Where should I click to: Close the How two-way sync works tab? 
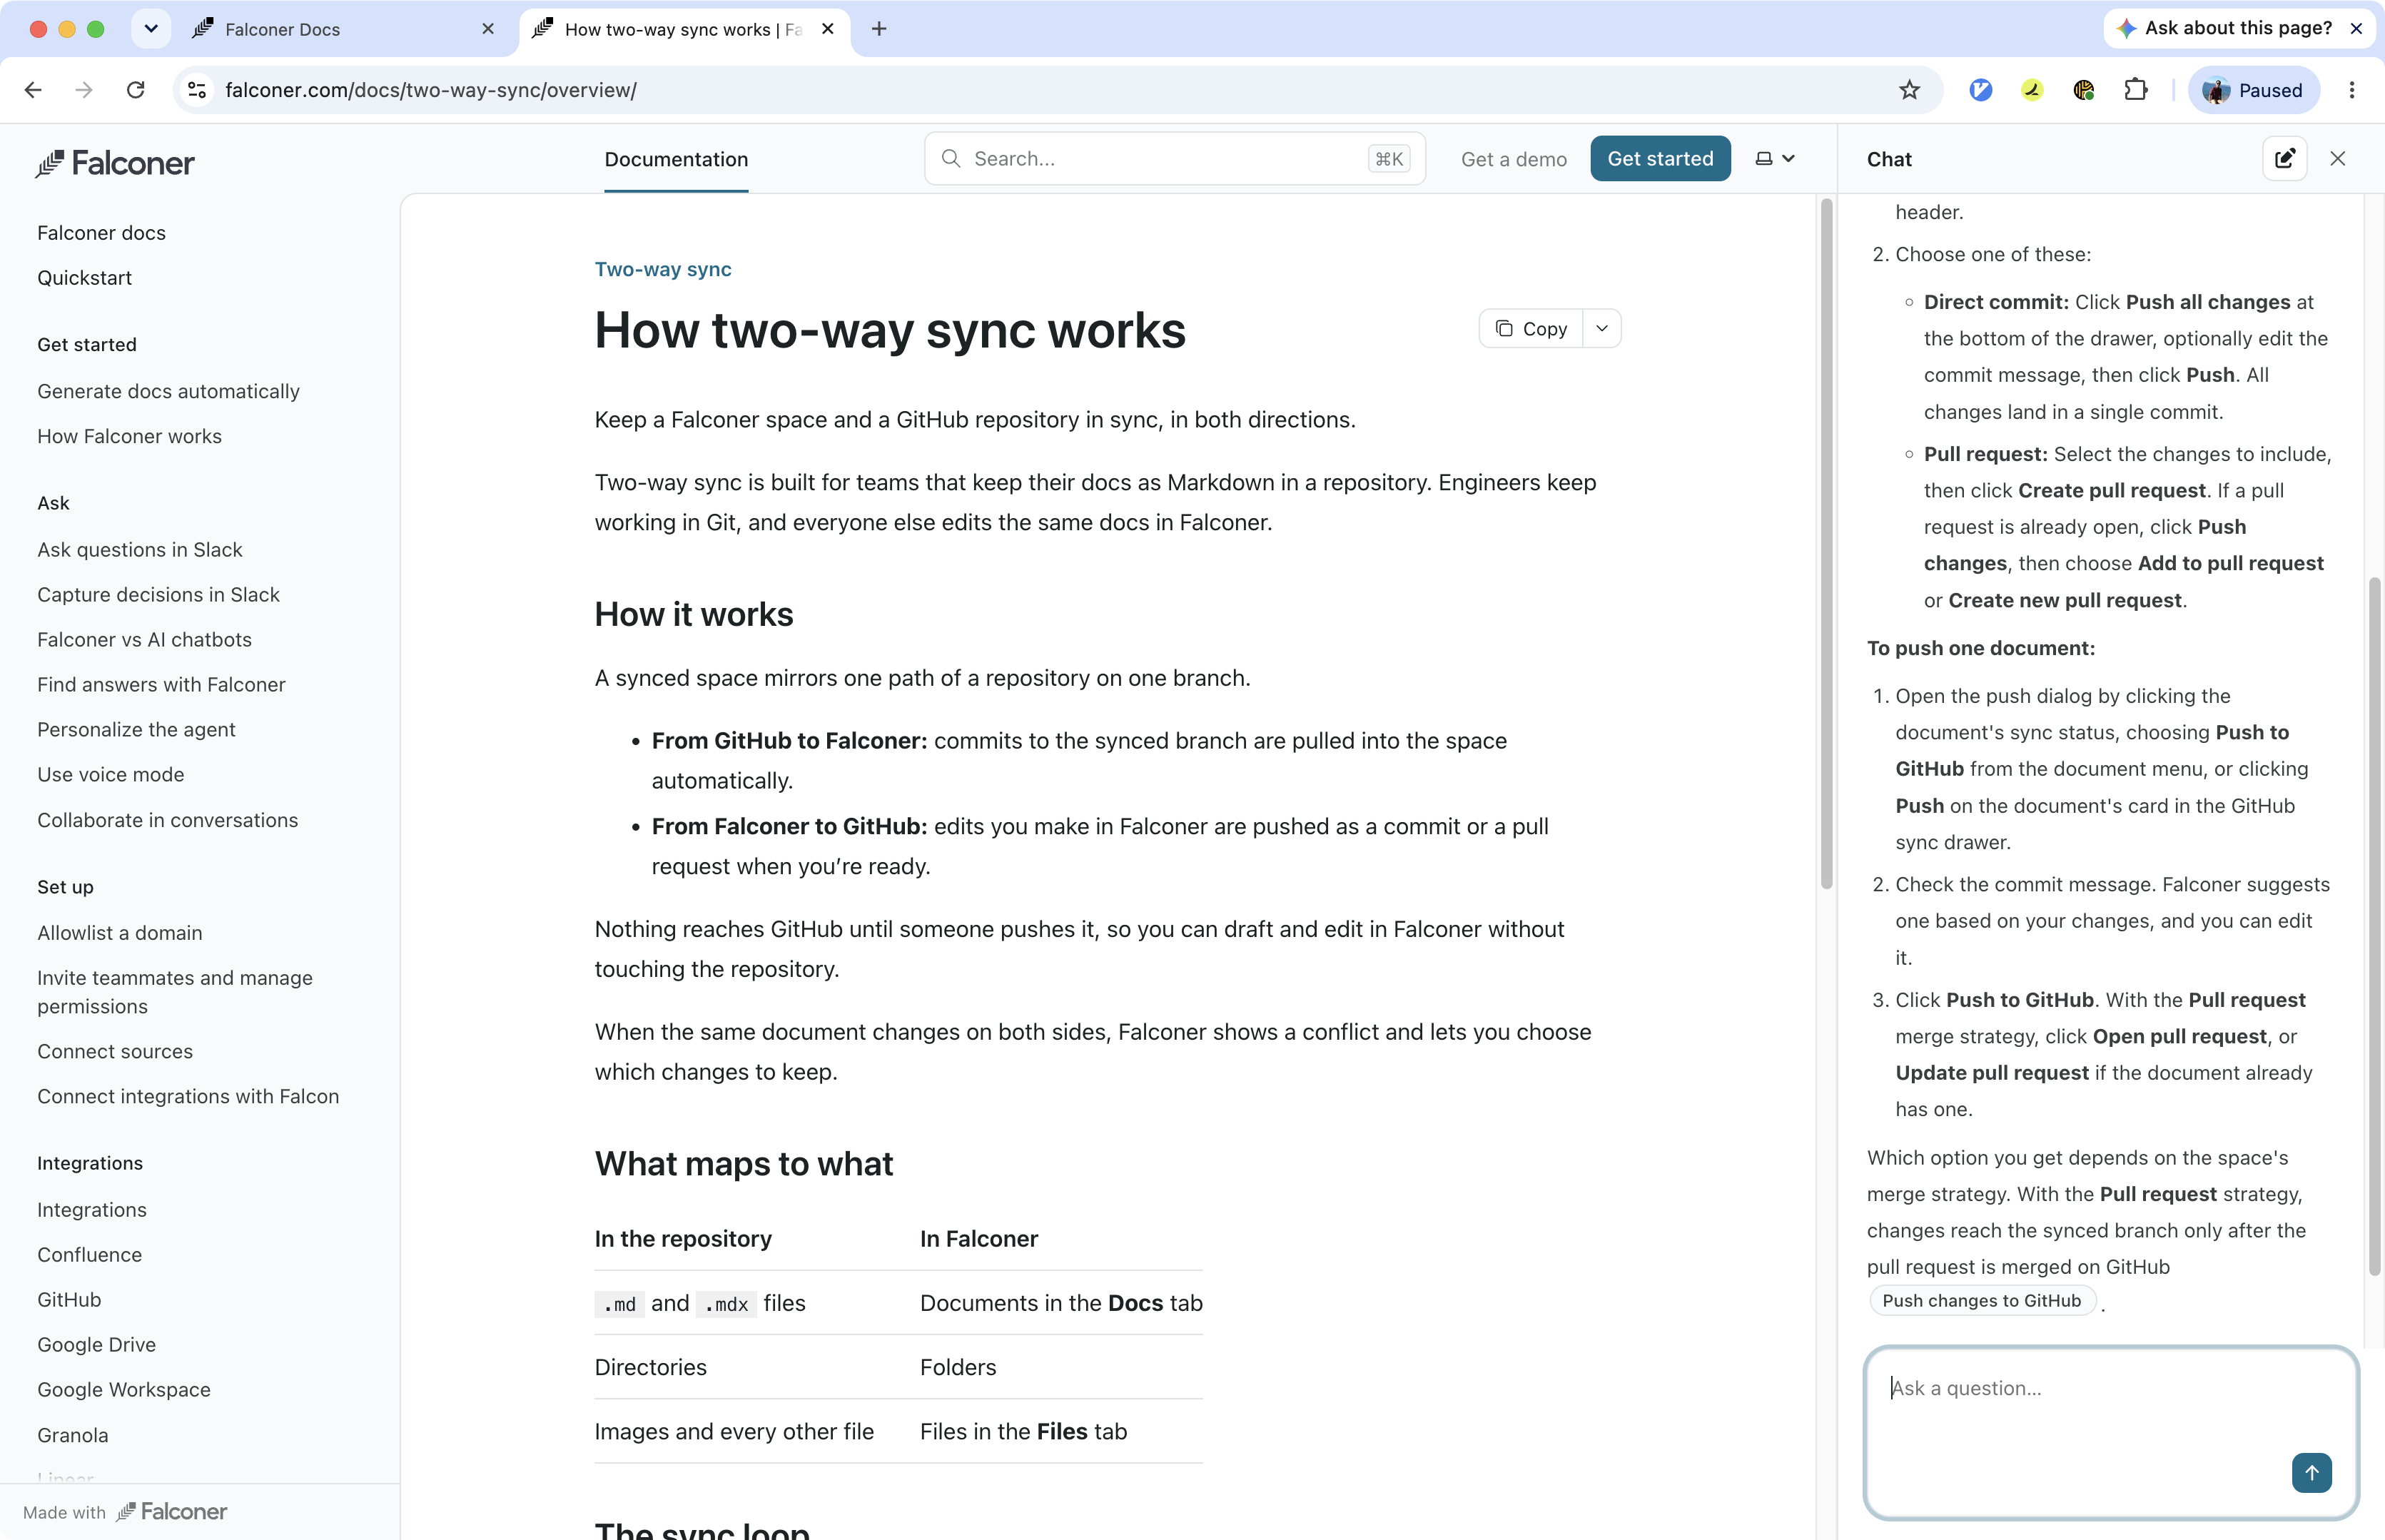(828, 29)
